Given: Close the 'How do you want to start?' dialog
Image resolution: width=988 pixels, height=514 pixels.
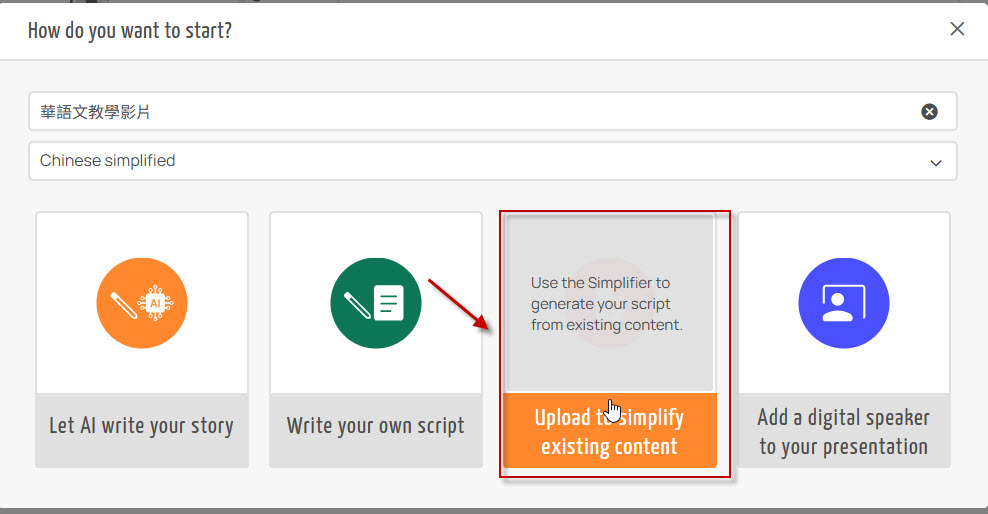Looking at the screenshot, I should point(957,29).
